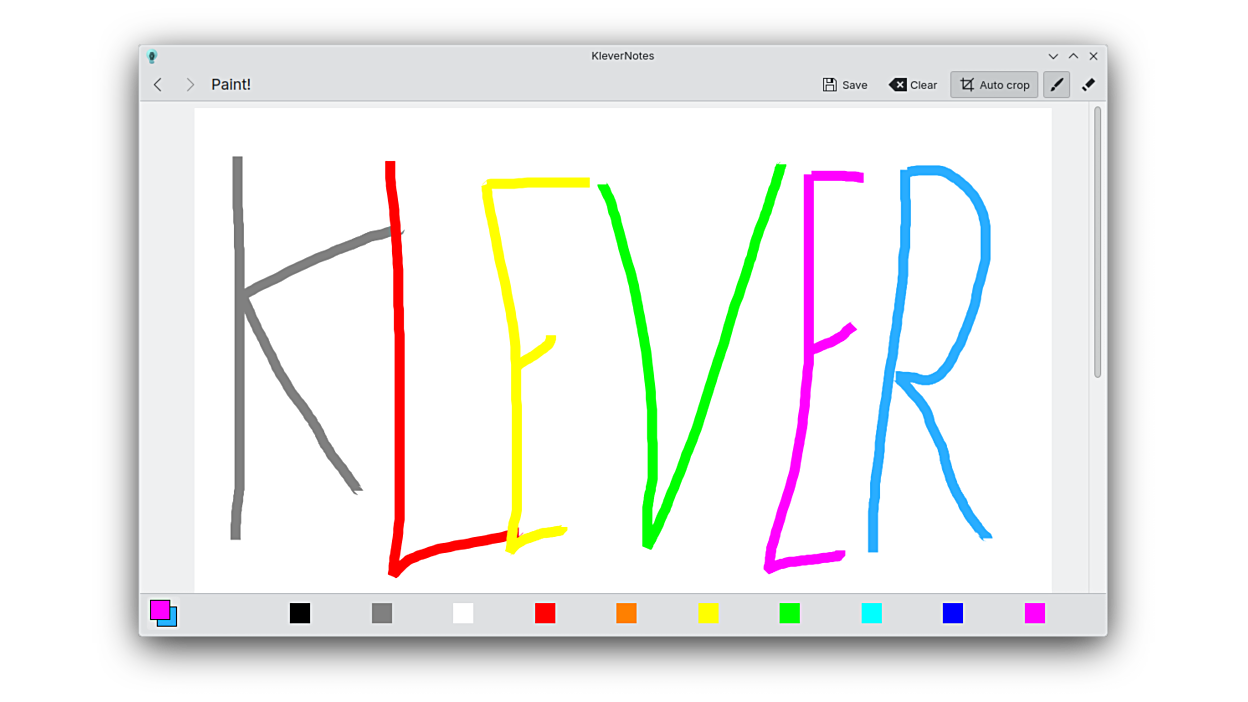Select the cyan color swatch

[872, 613]
